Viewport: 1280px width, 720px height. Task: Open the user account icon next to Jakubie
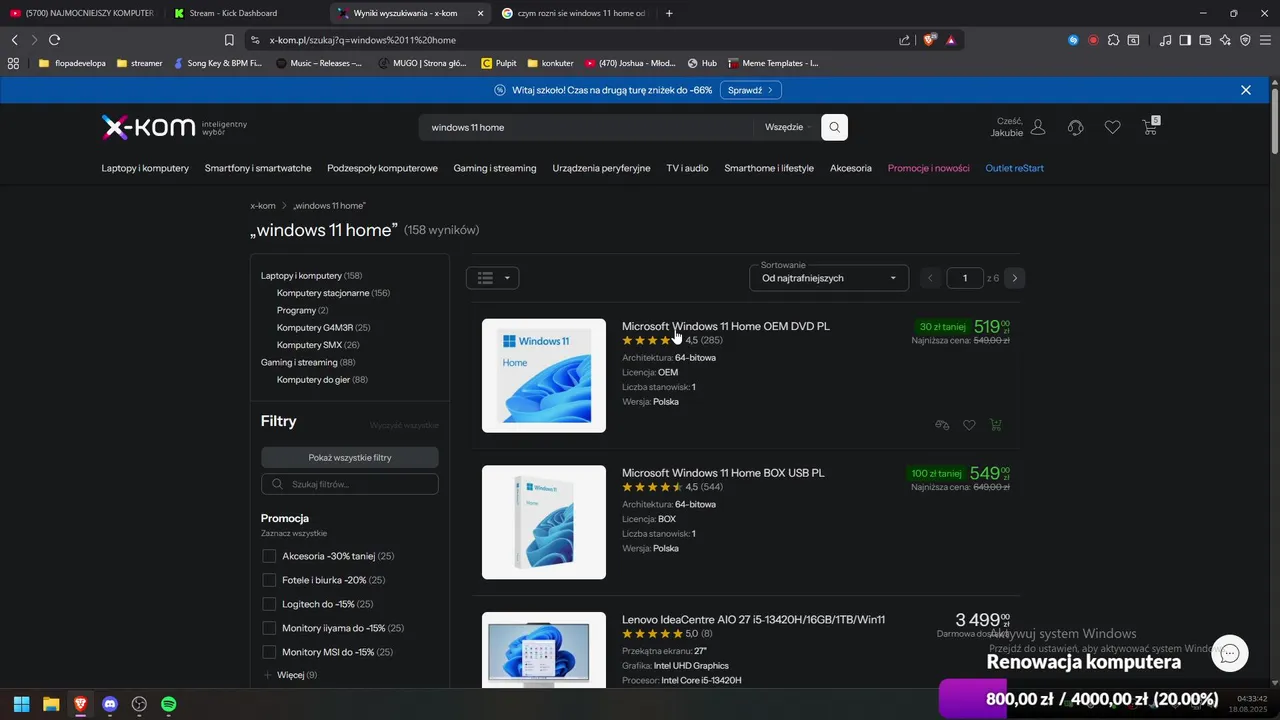point(1038,127)
